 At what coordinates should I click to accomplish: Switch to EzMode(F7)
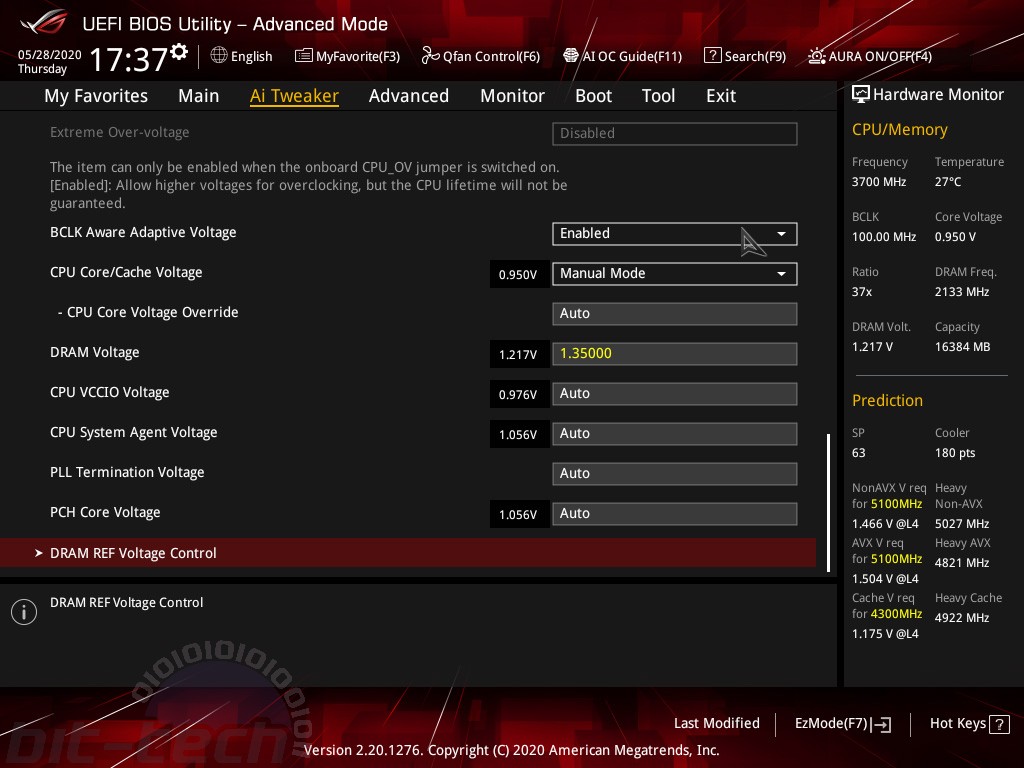click(843, 724)
